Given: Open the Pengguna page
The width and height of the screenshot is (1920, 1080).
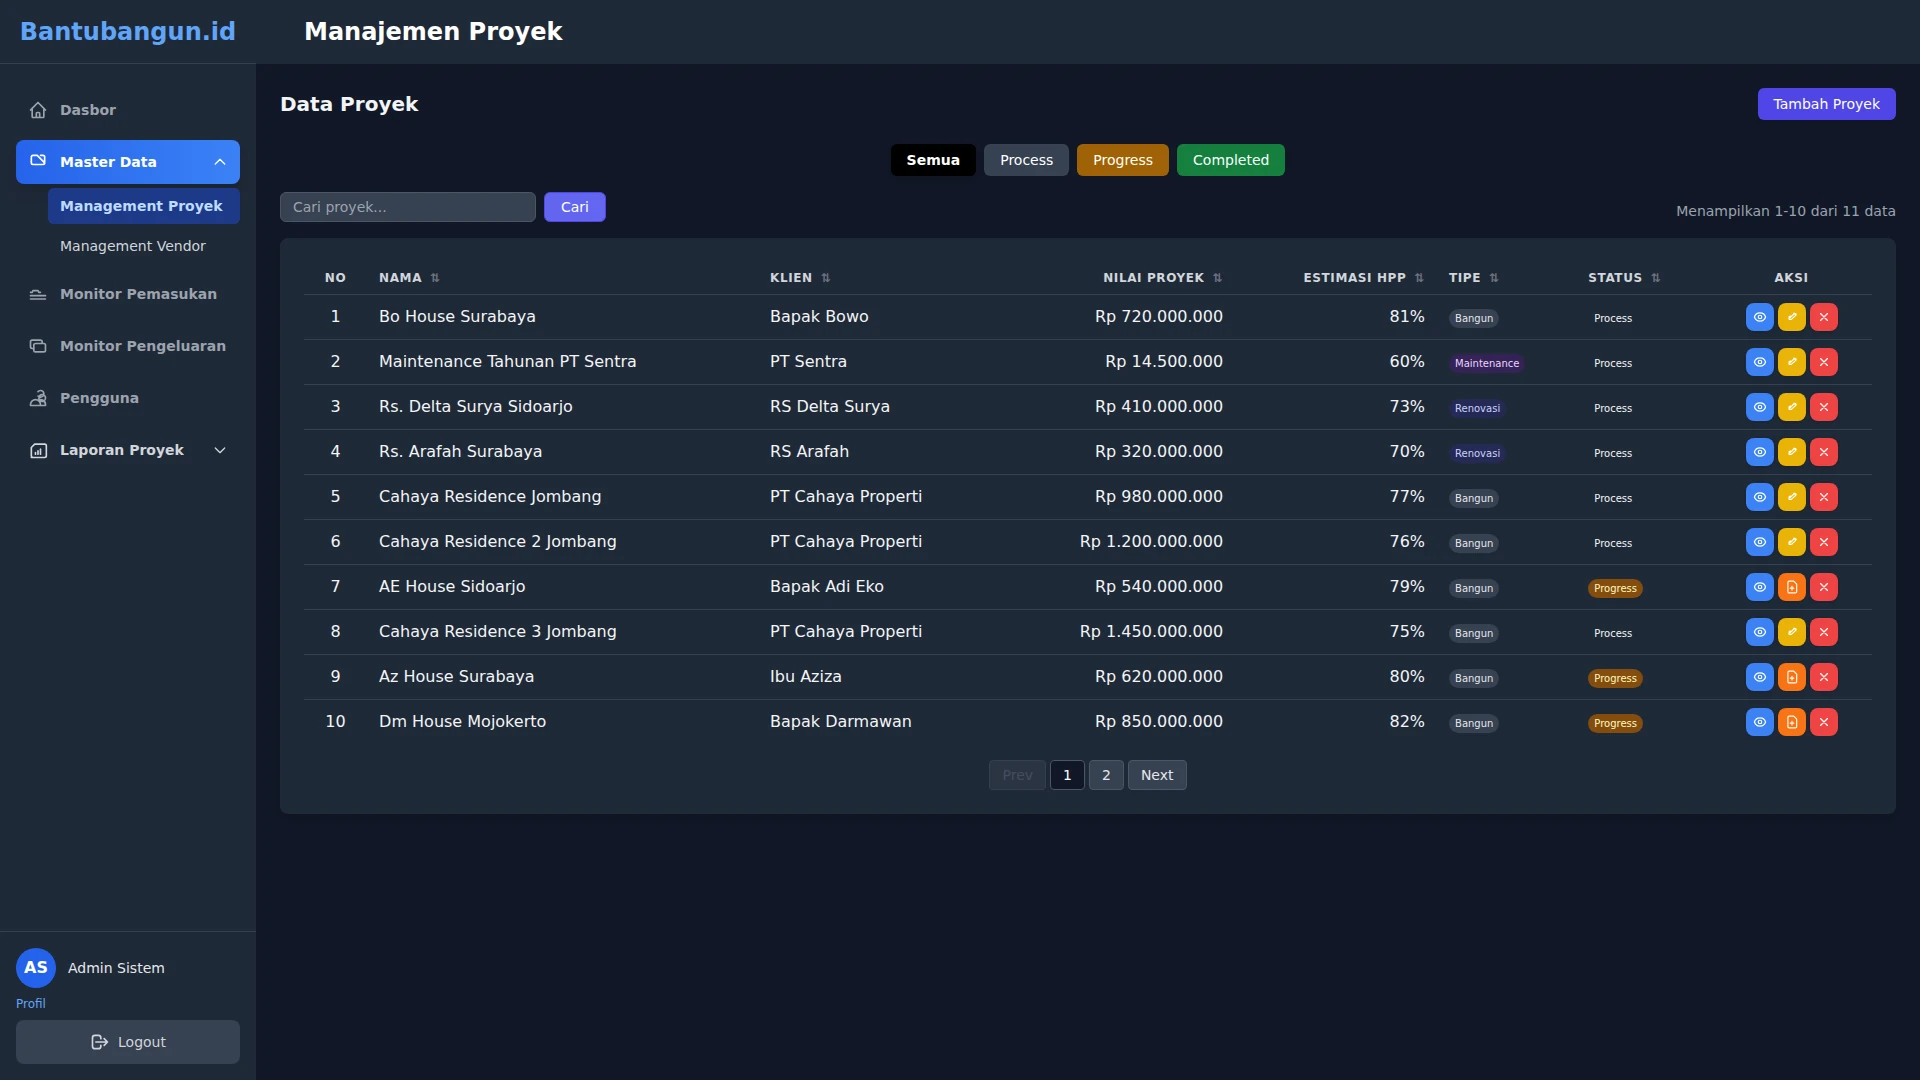Looking at the screenshot, I should tap(128, 398).
